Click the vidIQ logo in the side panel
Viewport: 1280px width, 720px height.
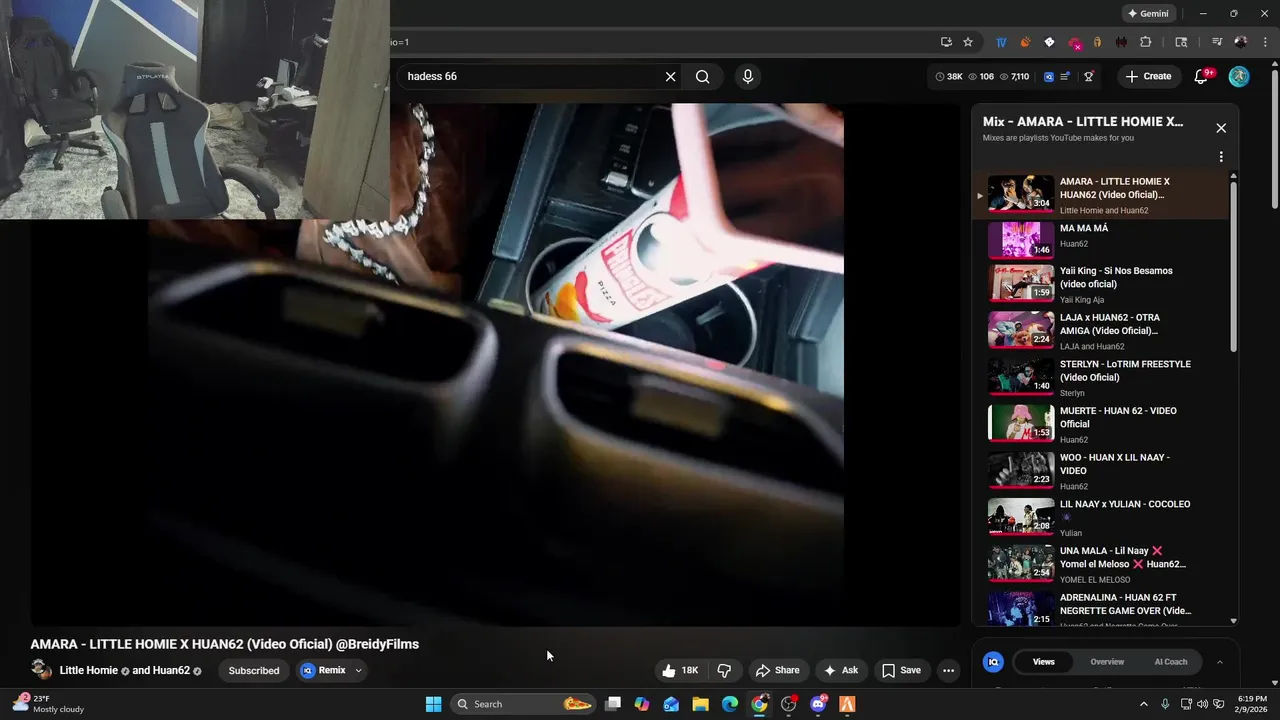tap(993, 662)
